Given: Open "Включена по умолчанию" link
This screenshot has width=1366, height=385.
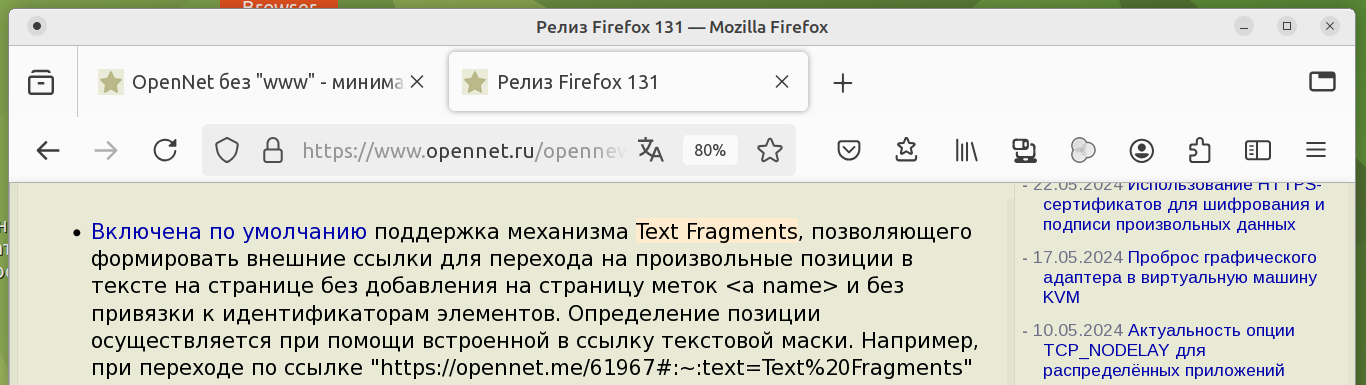Looking at the screenshot, I should [229, 232].
